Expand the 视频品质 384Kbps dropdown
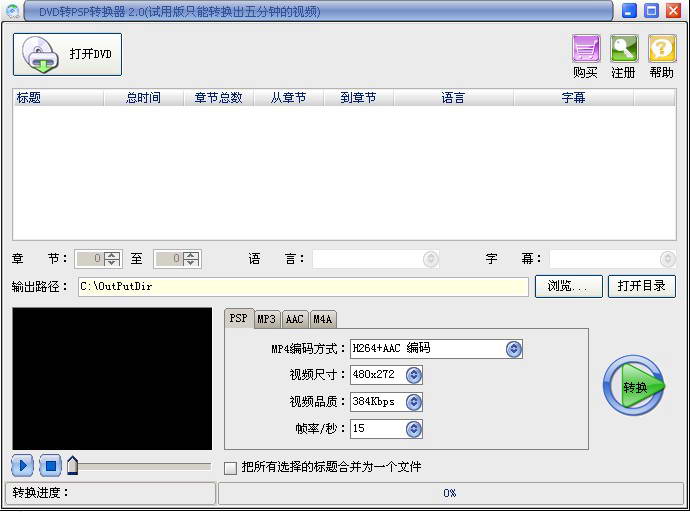Viewport: 690px width, 512px height. coord(414,402)
